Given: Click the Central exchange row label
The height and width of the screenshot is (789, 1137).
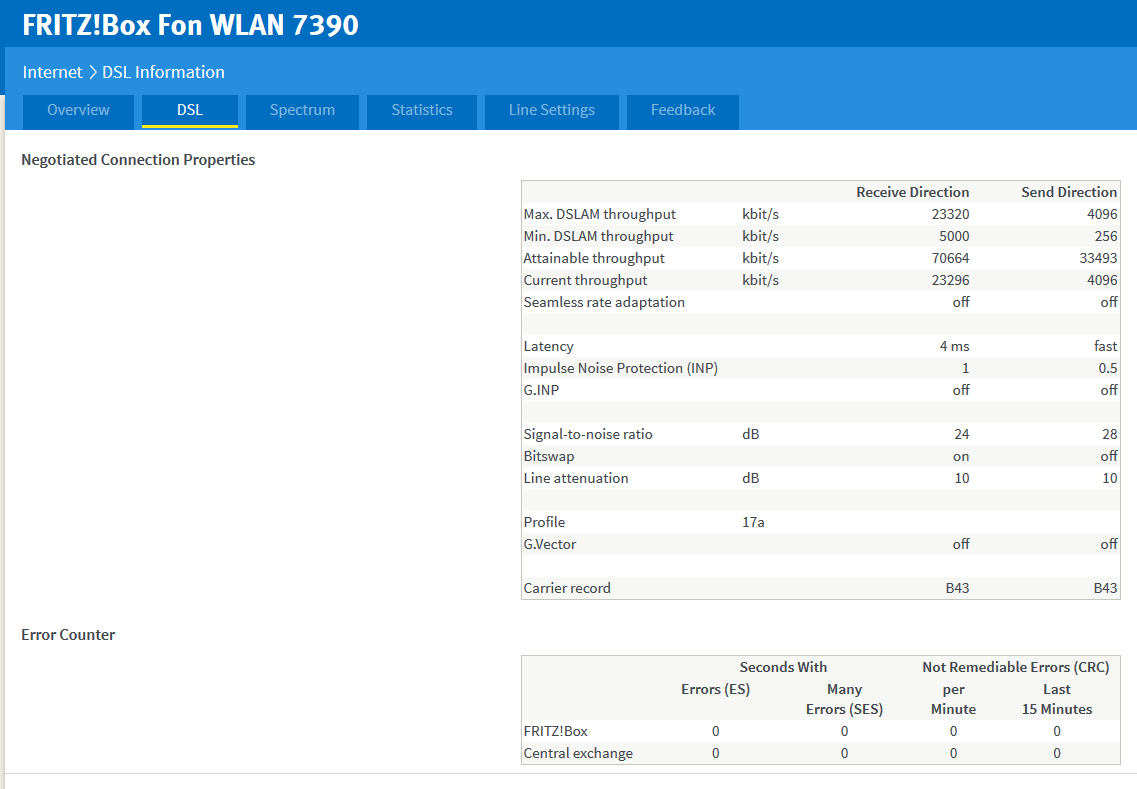Looking at the screenshot, I should [x=578, y=753].
